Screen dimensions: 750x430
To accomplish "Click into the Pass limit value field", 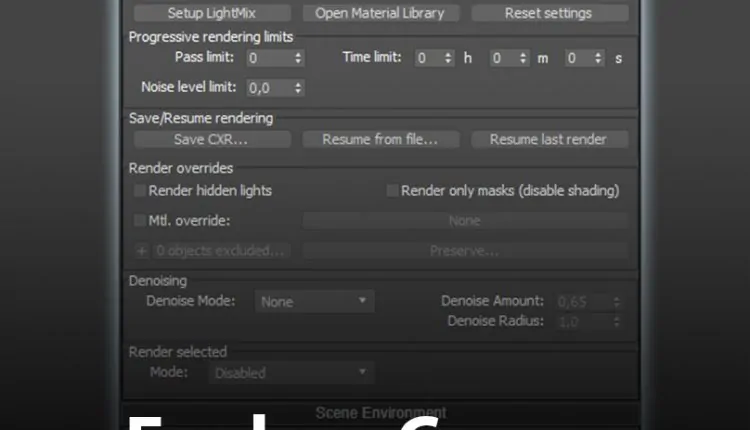I will point(269,58).
